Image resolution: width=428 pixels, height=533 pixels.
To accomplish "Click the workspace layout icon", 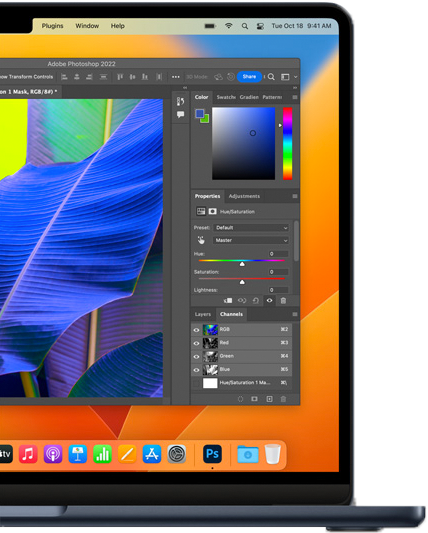I will 285,77.
